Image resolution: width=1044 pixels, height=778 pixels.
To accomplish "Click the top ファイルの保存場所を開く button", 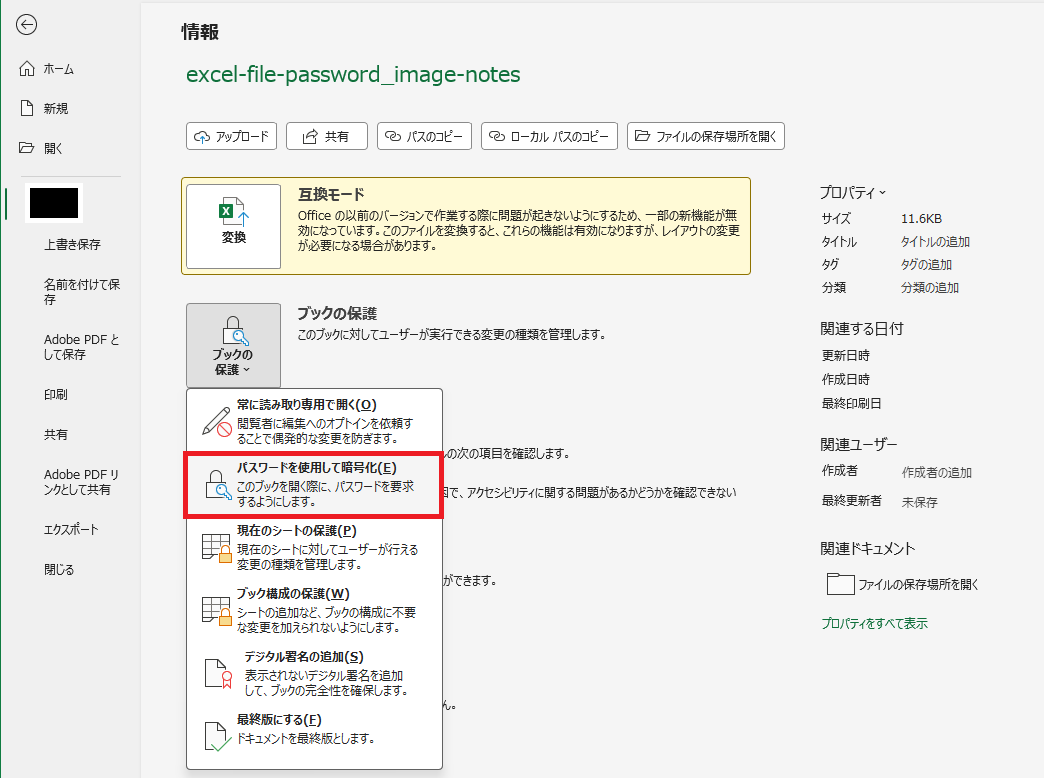I will (706, 136).
